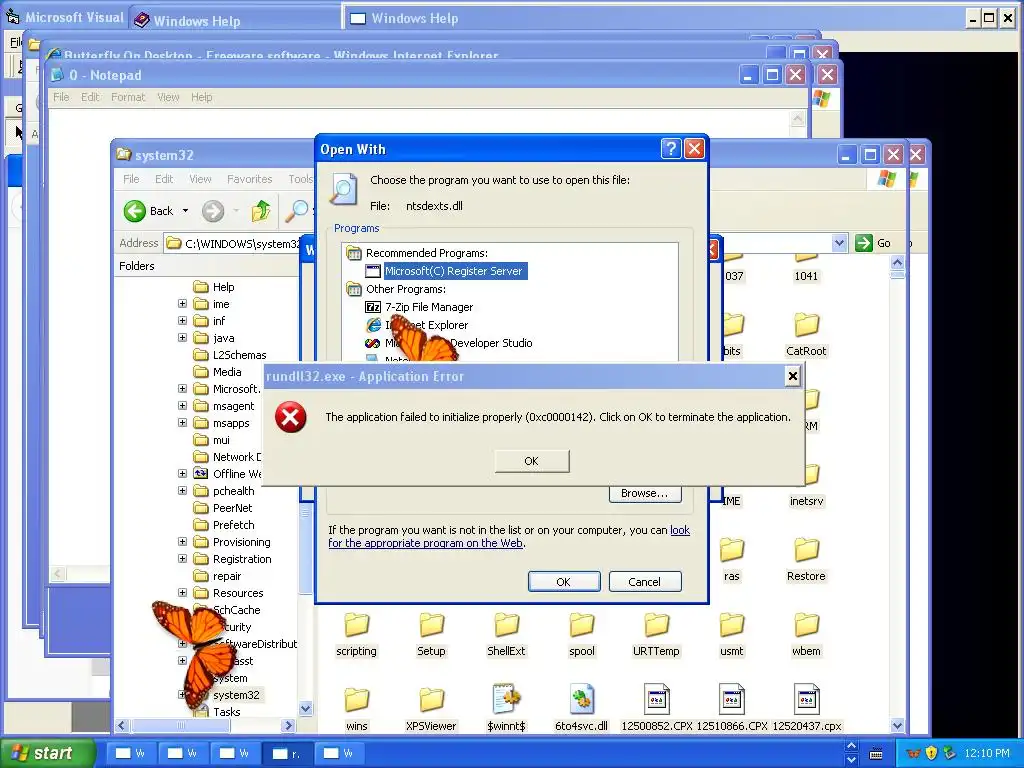Click the 6to4svc.dll file icon

click(581, 699)
